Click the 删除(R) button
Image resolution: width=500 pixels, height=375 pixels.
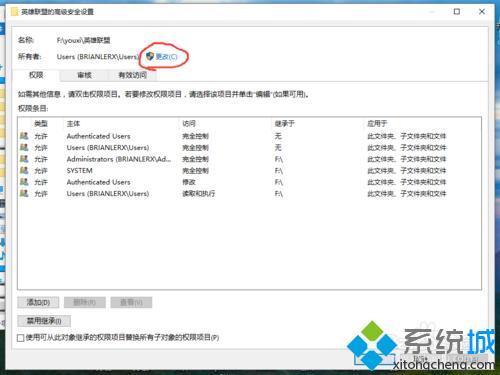(85, 302)
